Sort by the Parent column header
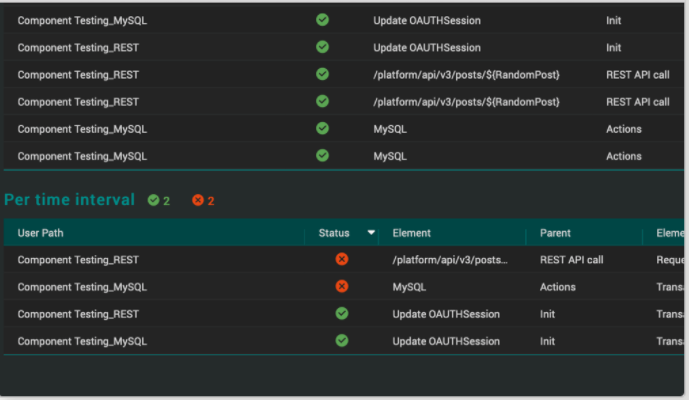The width and height of the screenshot is (689, 400). [x=555, y=233]
